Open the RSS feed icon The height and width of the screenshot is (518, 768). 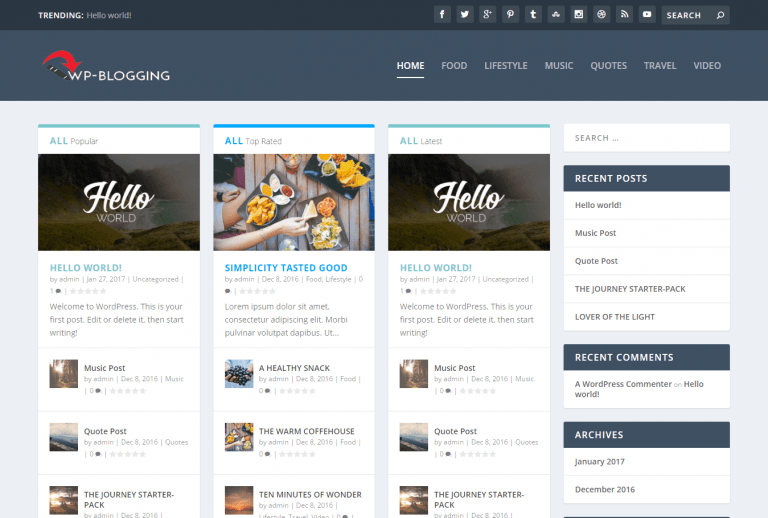click(624, 15)
